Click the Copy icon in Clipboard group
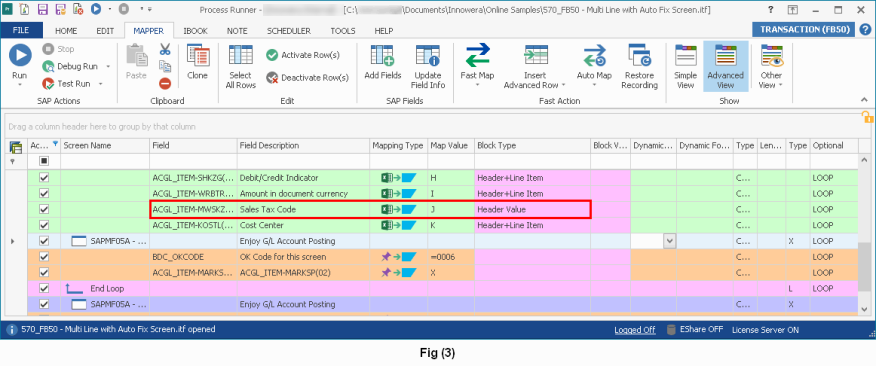The height and width of the screenshot is (366, 876). [164, 66]
